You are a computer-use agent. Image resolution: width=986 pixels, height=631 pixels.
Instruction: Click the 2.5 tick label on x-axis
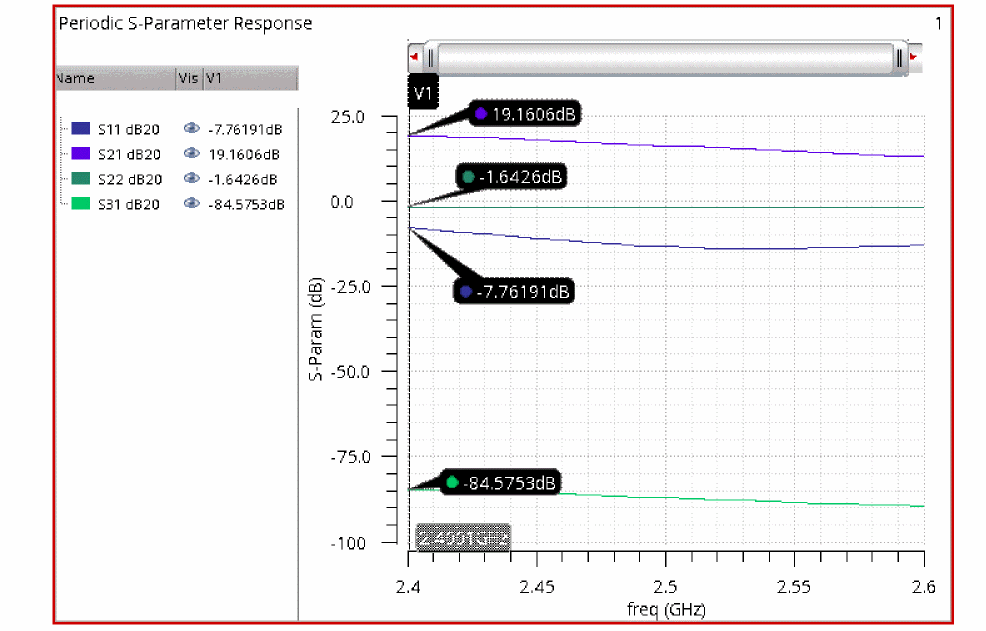pos(665,587)
